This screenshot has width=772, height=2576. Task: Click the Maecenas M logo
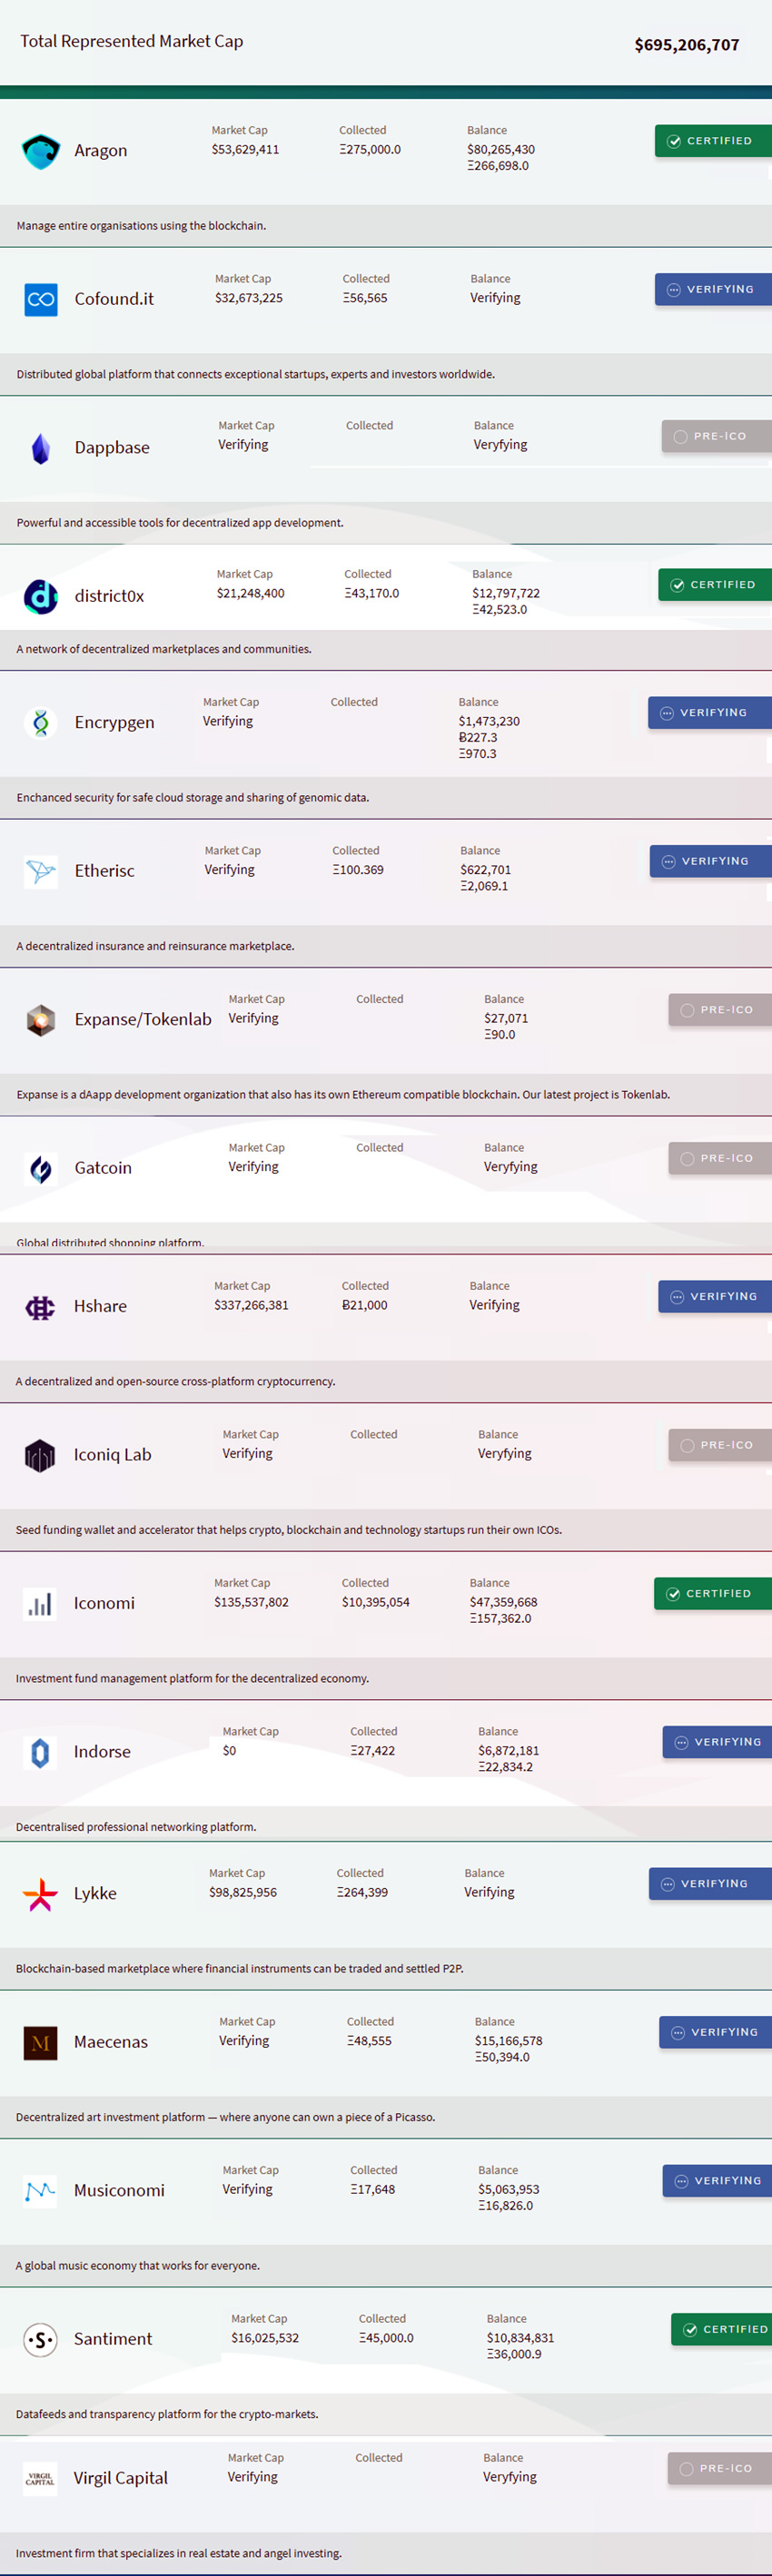[40, 2043]
